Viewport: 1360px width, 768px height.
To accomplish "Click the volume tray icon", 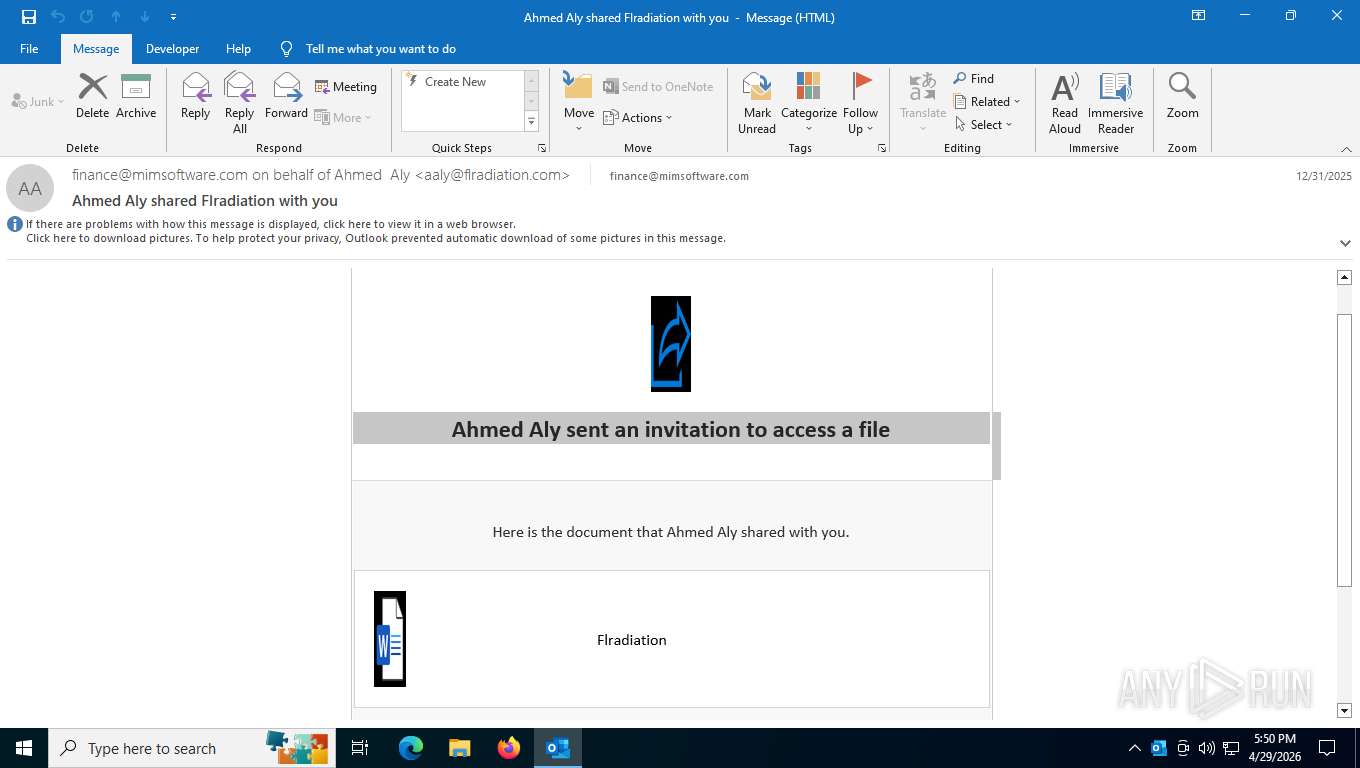I will point(1207,748).
